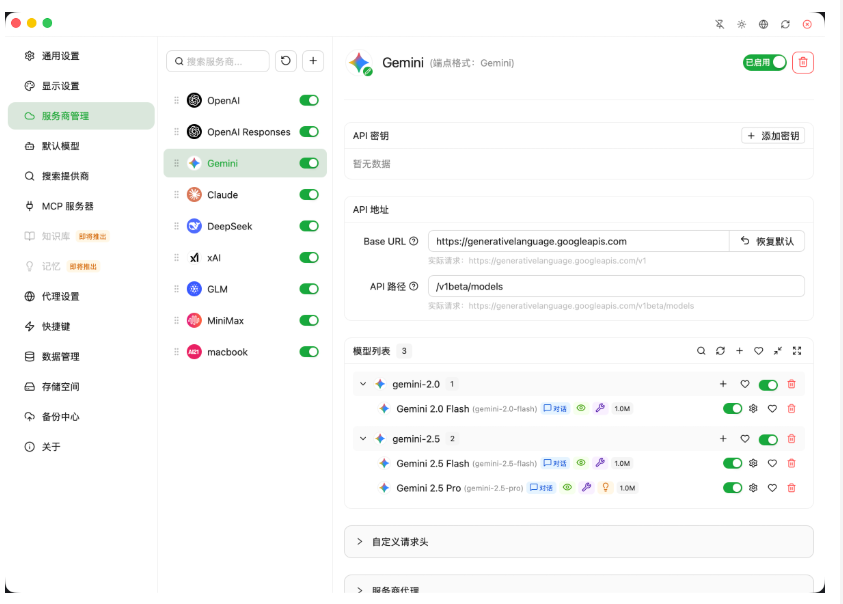Open 关于 in sidebar

tap(81, 447)
